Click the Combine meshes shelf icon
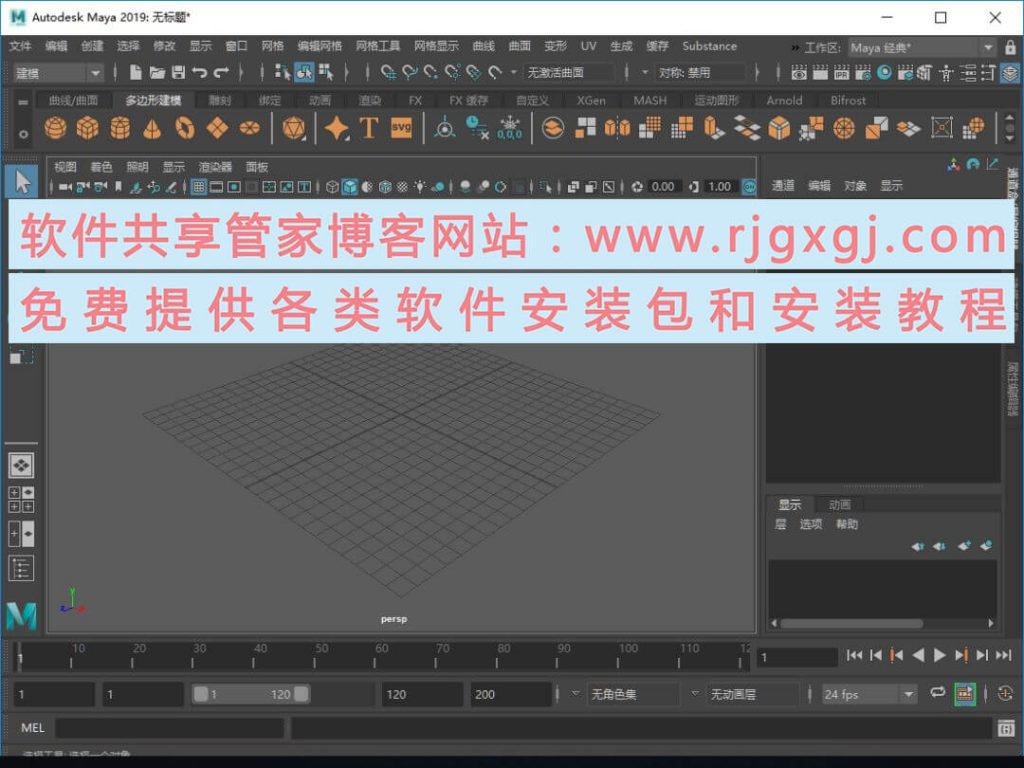The image size is (1024, 768). tap(553, 128)
